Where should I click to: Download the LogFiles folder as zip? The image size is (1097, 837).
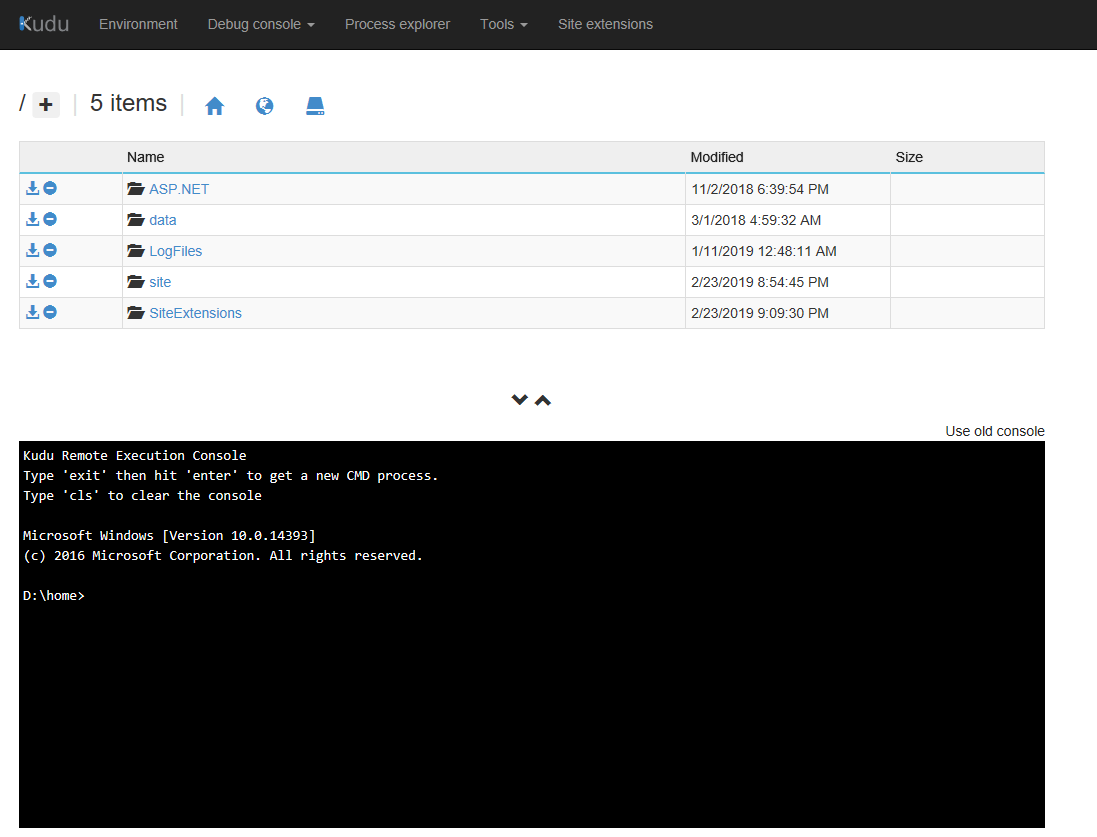point(31,249)
